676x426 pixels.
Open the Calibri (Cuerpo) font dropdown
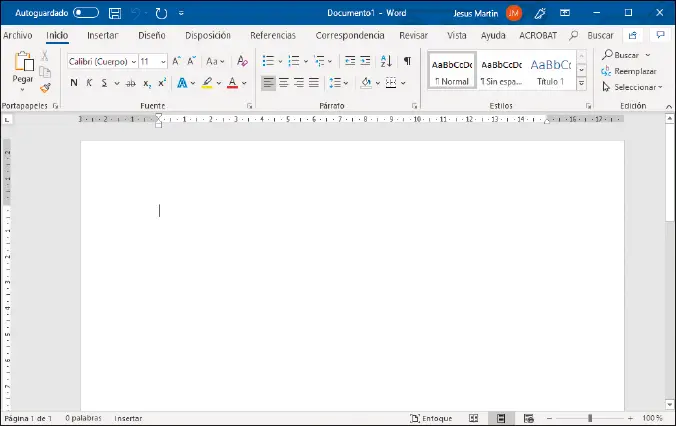point(134,61)
